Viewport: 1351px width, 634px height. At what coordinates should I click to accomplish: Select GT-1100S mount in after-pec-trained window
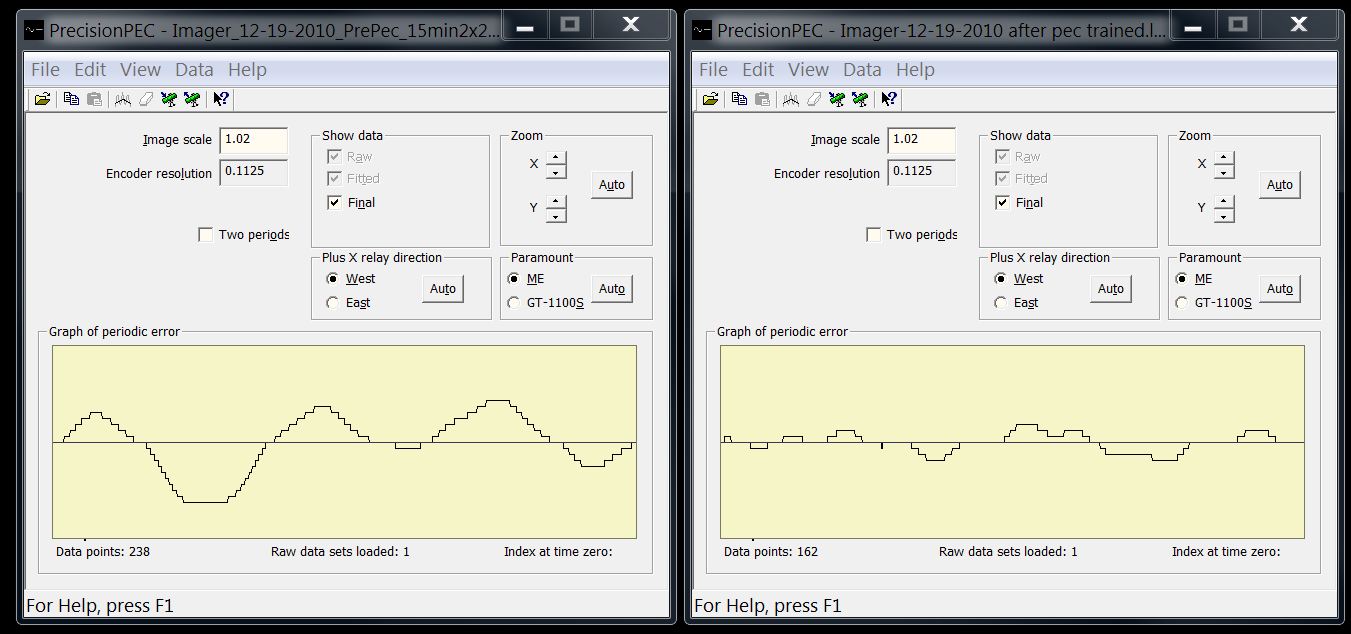[x=1183, y=303]
